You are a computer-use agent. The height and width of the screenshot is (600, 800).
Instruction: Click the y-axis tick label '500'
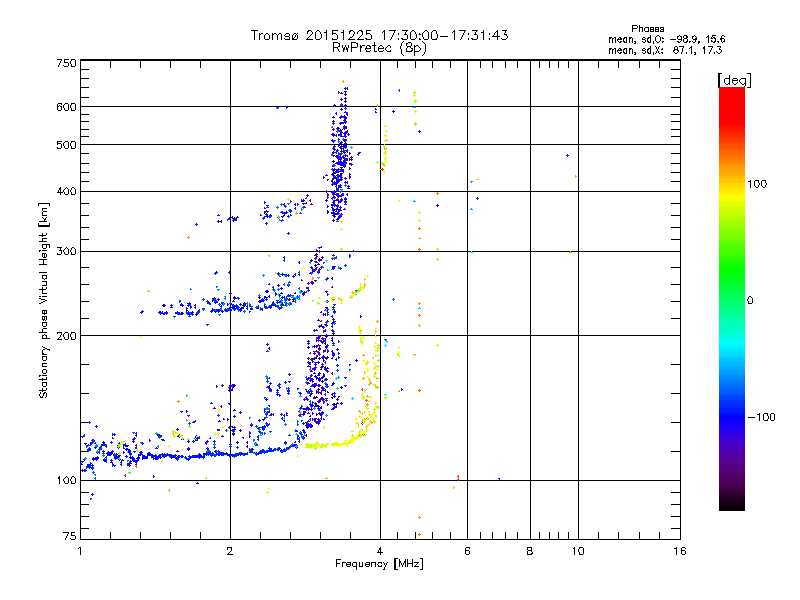point(66,145)
